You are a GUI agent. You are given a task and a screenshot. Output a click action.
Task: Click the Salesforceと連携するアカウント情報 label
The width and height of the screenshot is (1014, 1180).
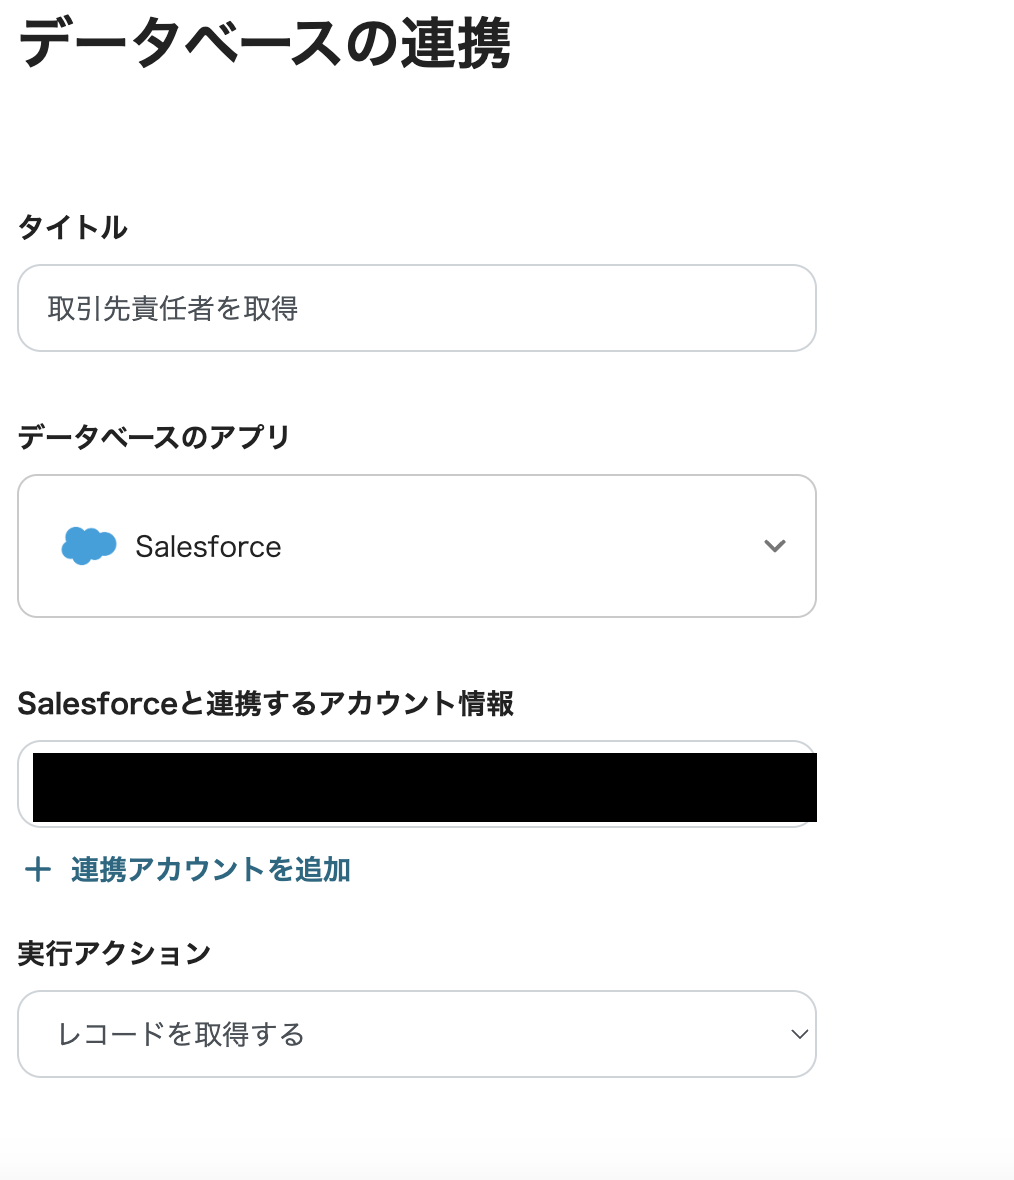click(267, 704)
